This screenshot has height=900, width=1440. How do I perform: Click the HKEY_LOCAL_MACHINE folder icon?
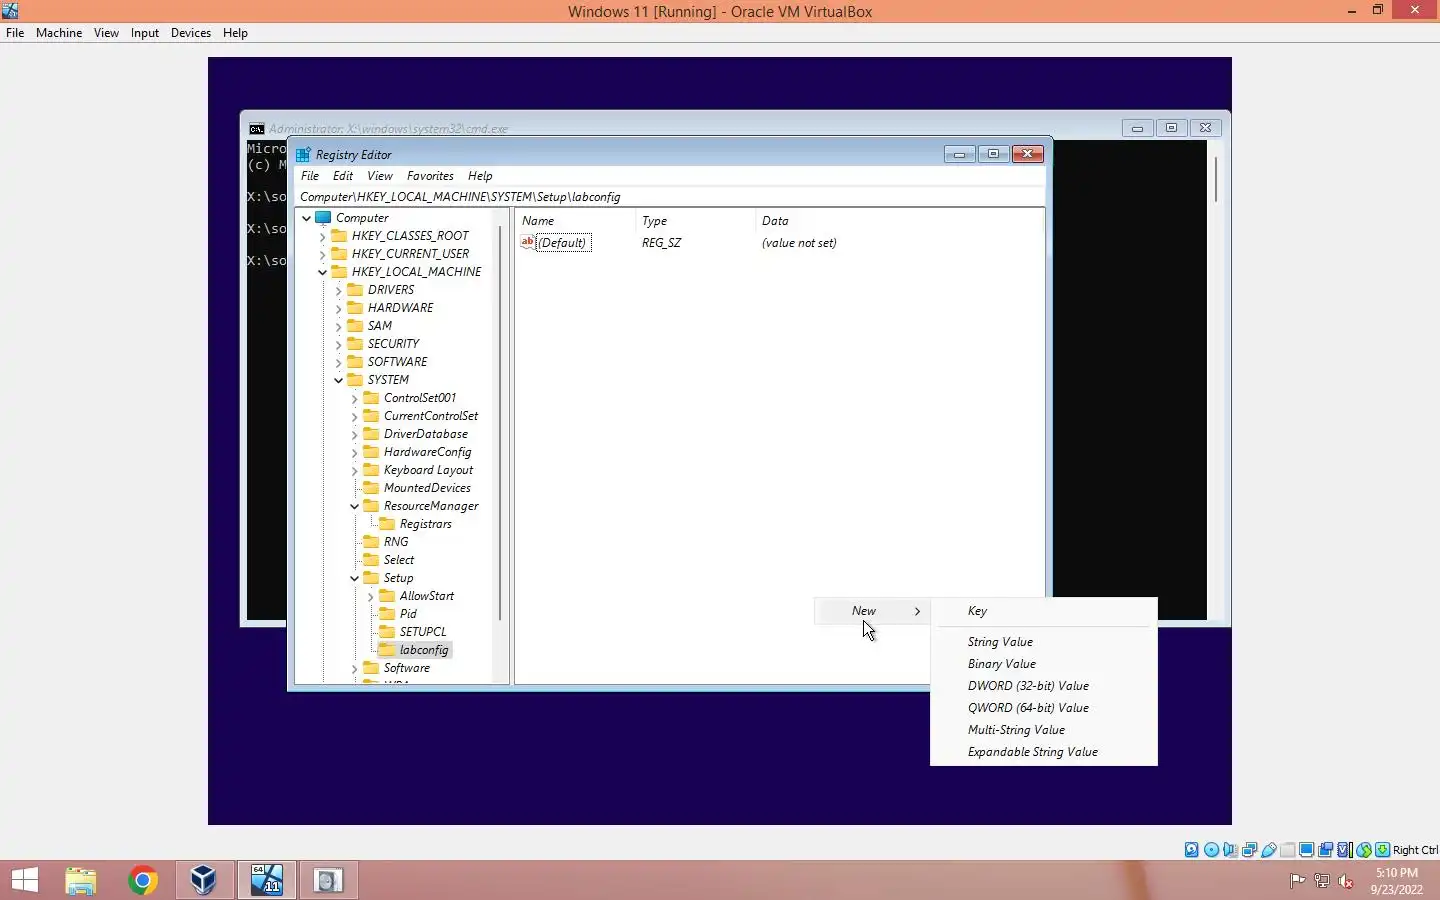(x=339, y=271)
